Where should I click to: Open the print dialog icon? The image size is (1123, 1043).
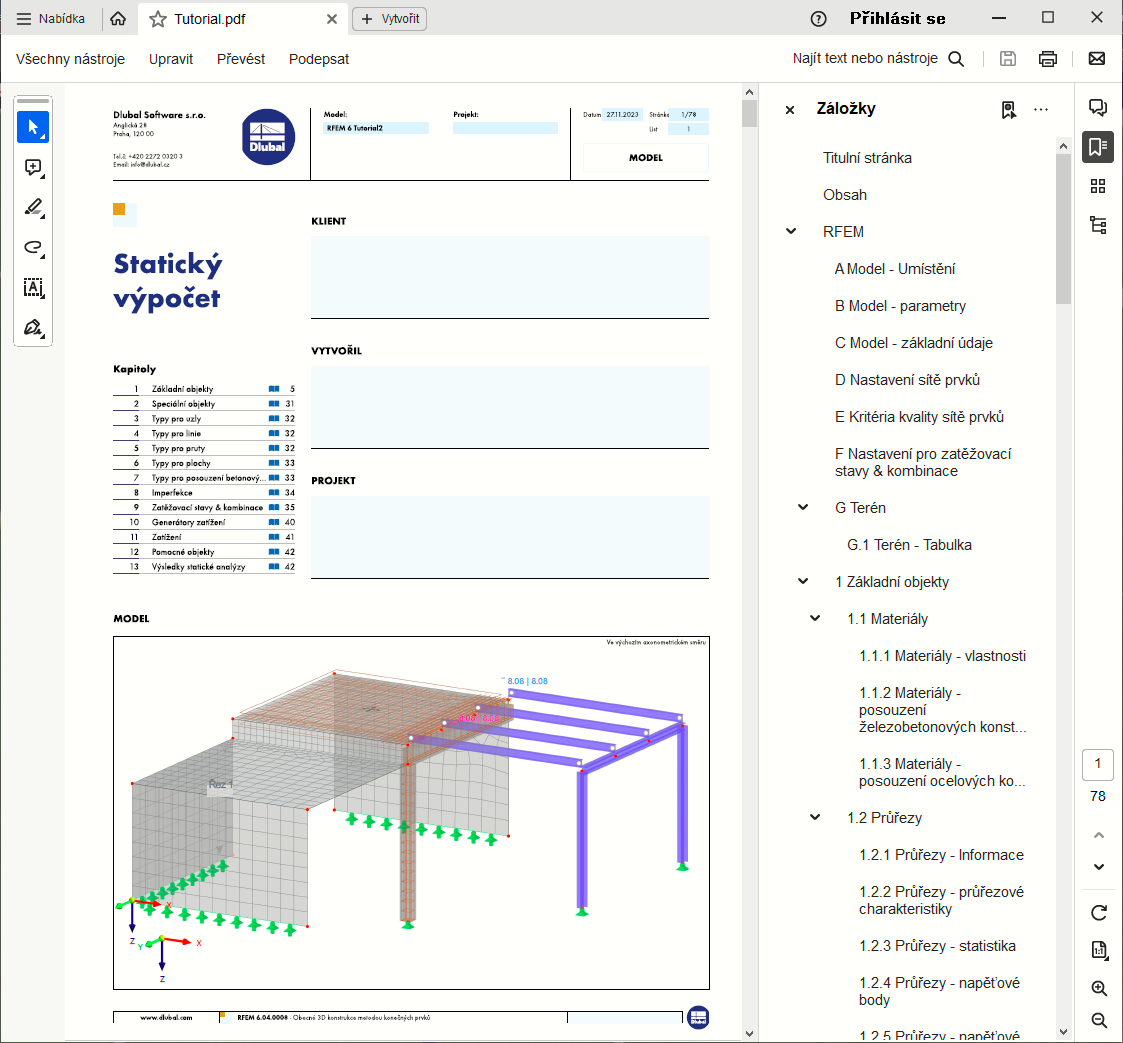point(1047,59)
